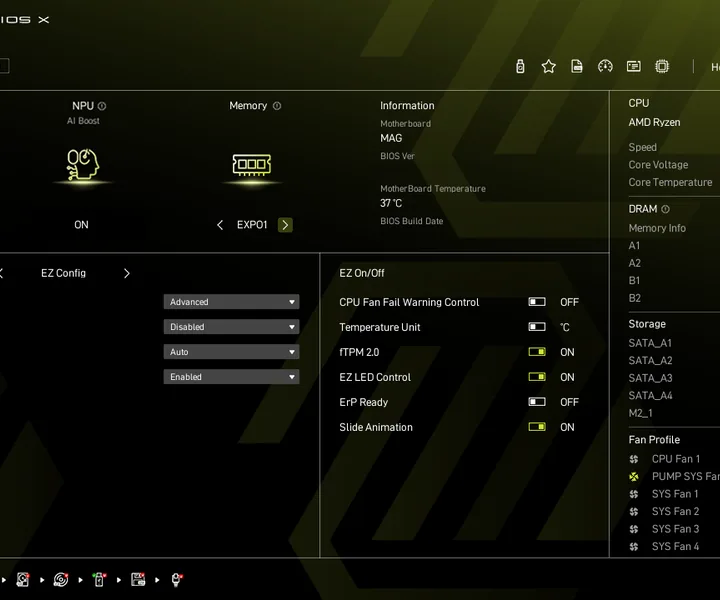Screen dimensions: 720x600
Task: Open the CPU Fan 1 profile
Action: coord(676,459)
